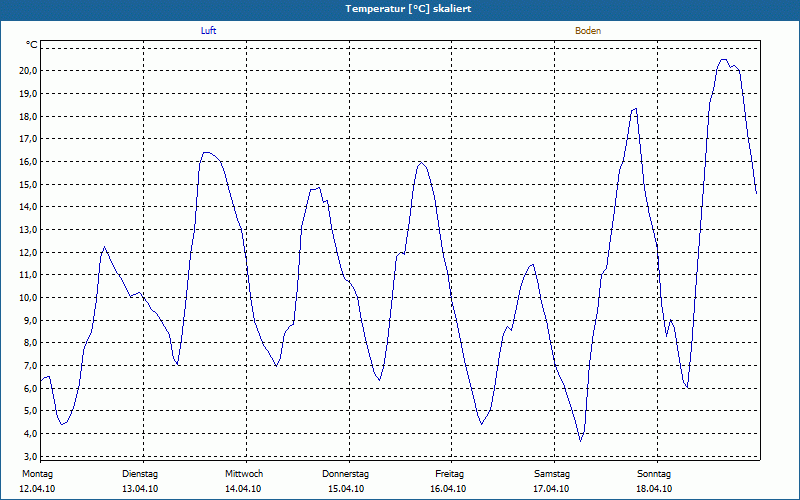Viewport: 800px width, 500px height.
Task: Click the date 14.04.10
Action: (243, 489)
